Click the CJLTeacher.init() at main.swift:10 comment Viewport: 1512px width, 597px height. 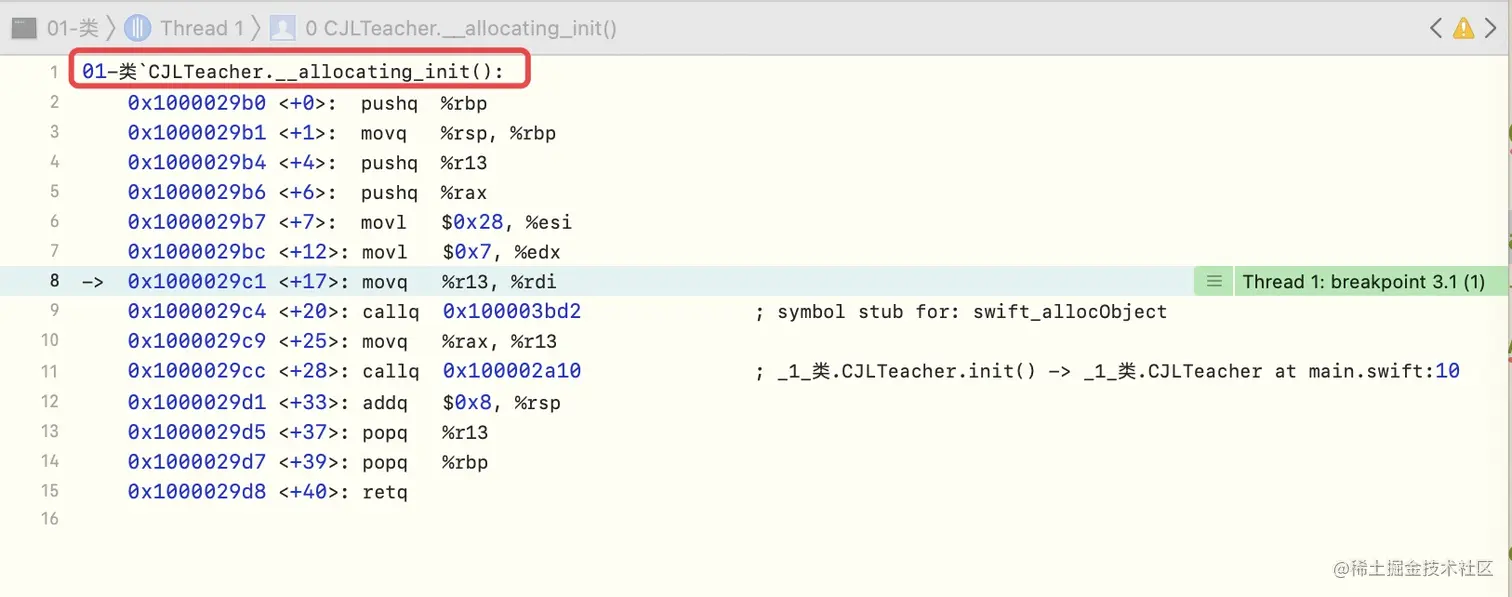(x=1107, y=371)
